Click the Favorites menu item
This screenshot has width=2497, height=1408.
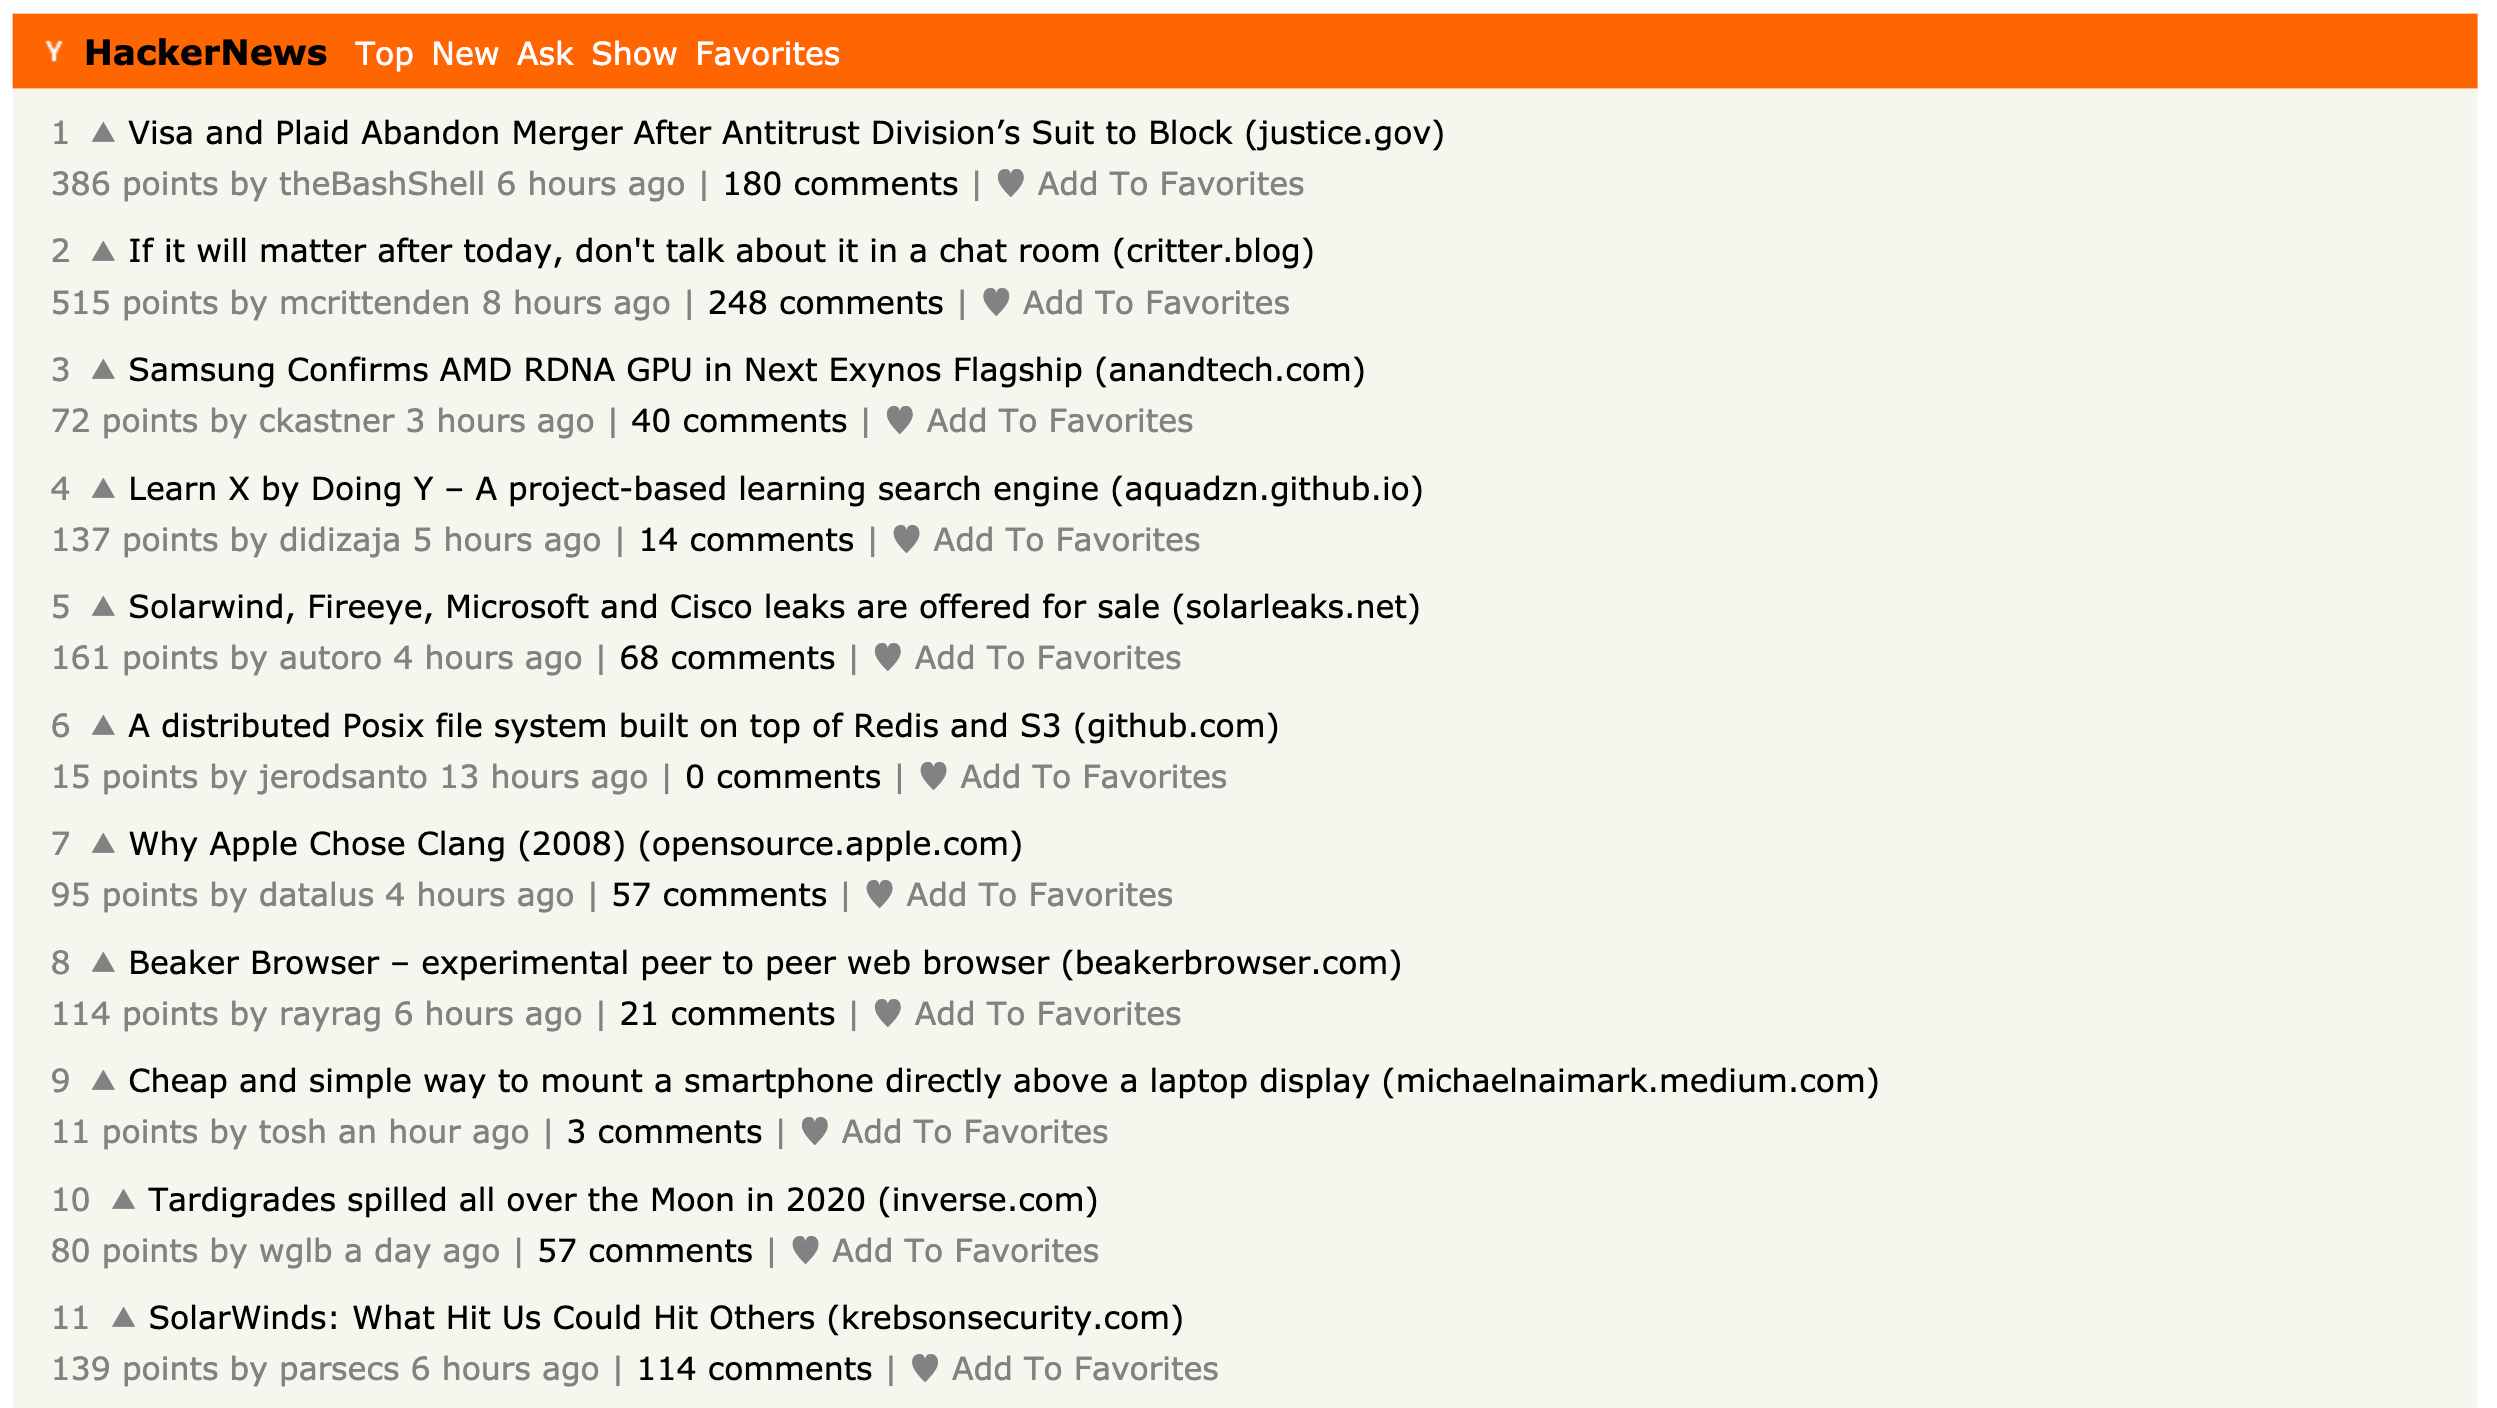pyautogui.click(x=770, y=53)
